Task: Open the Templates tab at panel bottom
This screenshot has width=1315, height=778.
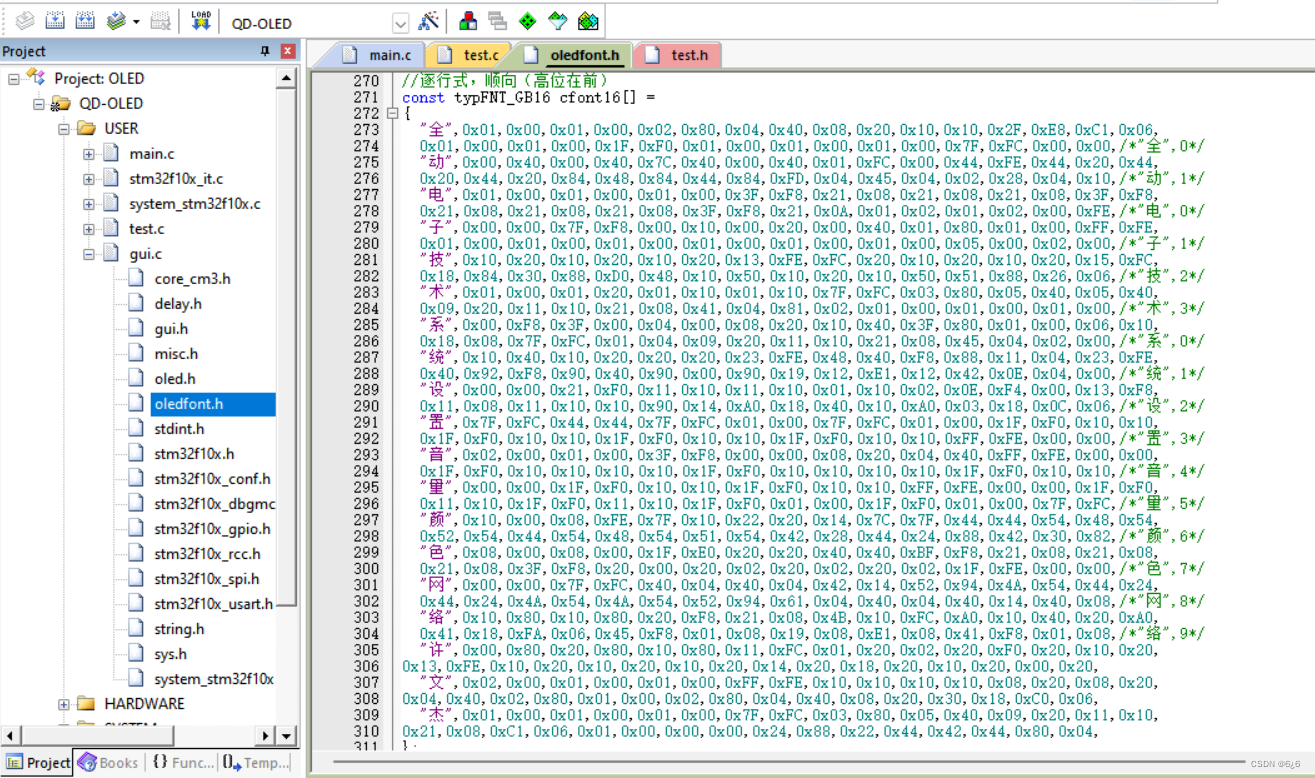Action: (x=256, y=763)
